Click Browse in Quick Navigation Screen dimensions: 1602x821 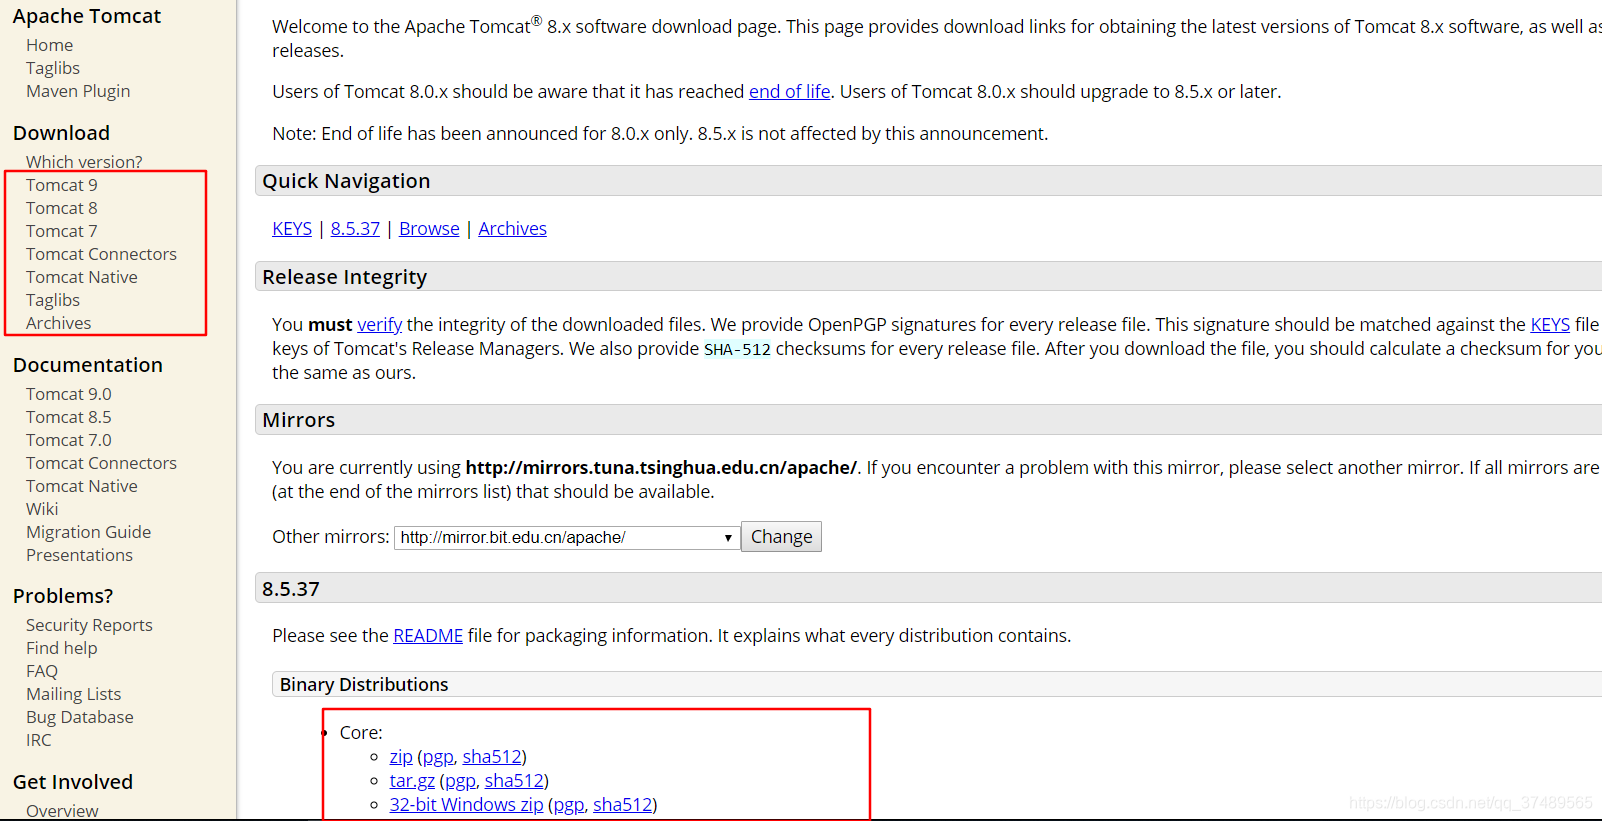[x=429, y=229]
